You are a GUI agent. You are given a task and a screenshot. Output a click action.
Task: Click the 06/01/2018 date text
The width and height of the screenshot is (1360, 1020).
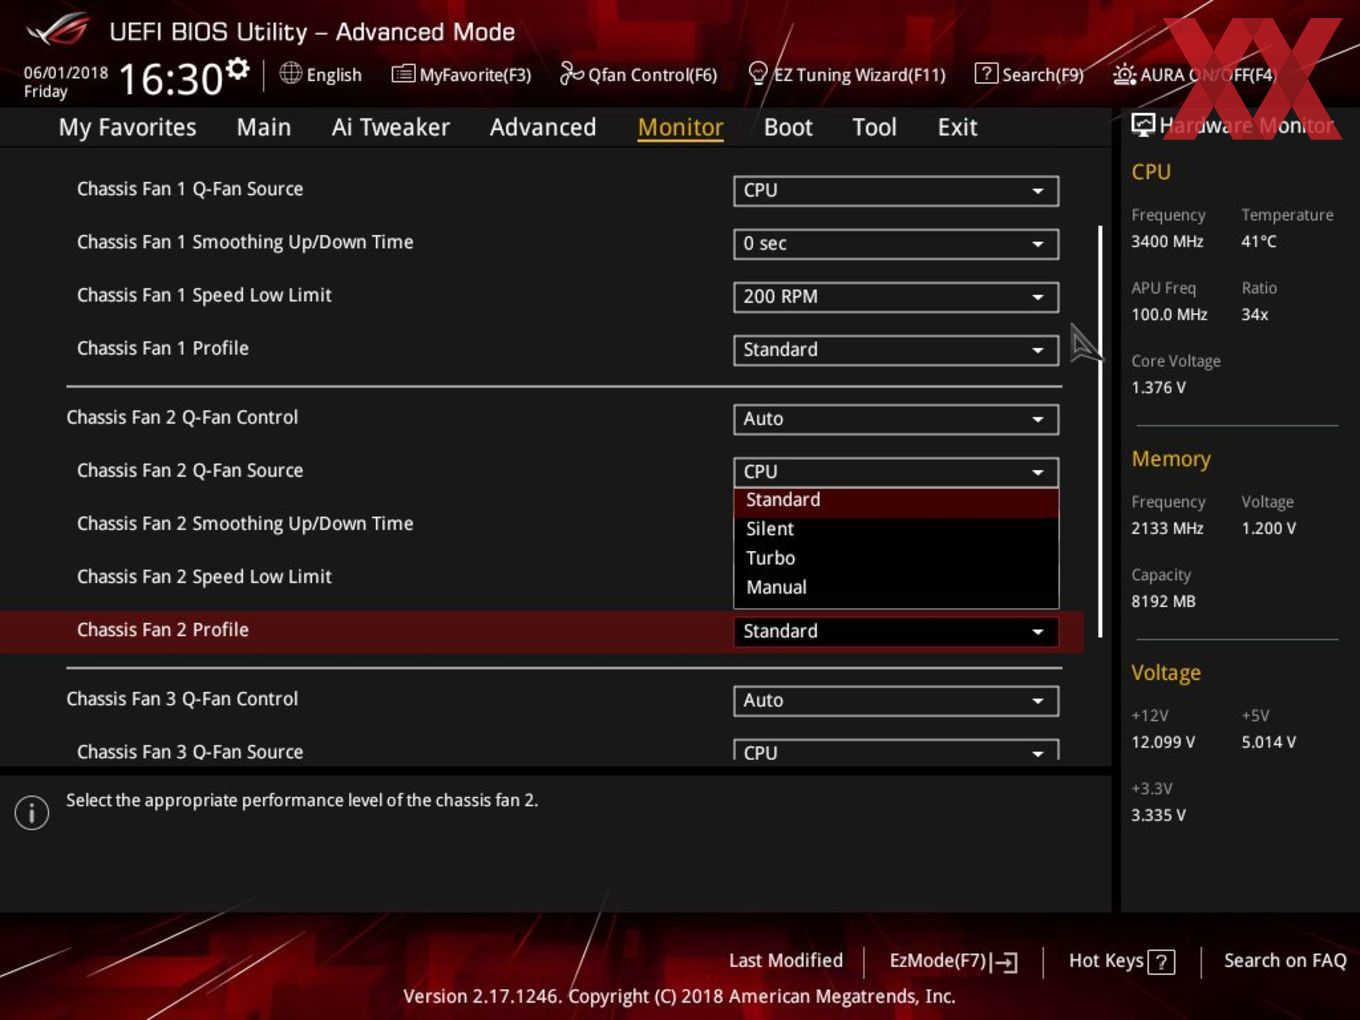coord(66,72)
